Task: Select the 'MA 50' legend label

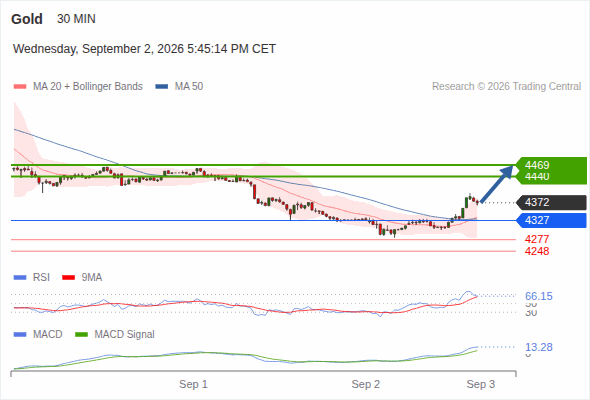Action: tap(189, 87)
